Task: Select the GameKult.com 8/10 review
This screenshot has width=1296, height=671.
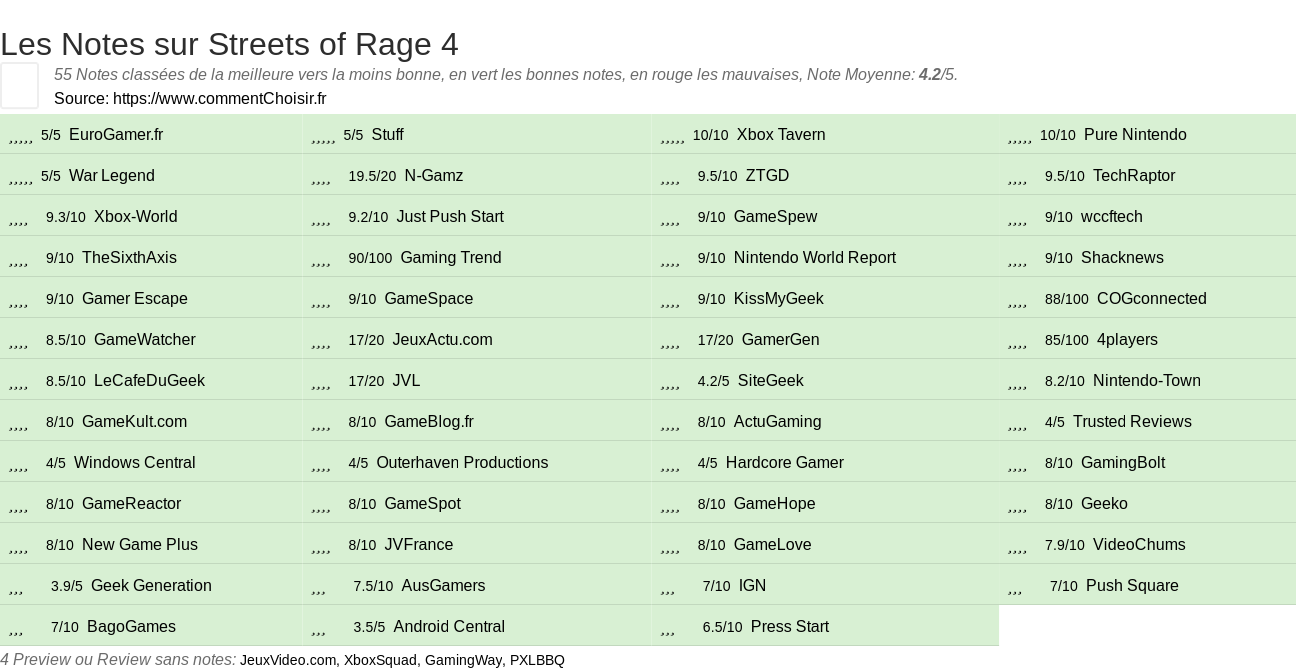Action: point(150,421)
